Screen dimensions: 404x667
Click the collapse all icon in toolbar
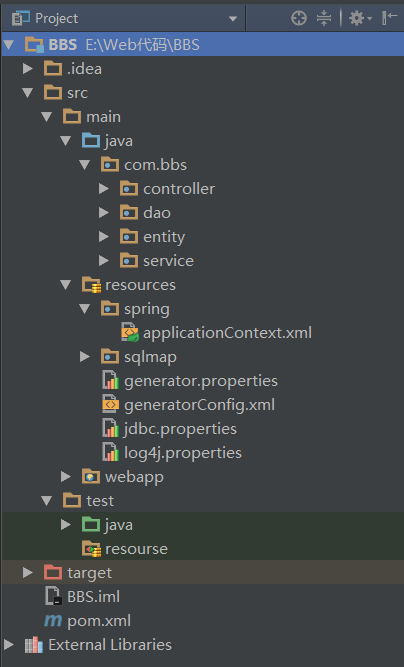[x=324, y=18]
